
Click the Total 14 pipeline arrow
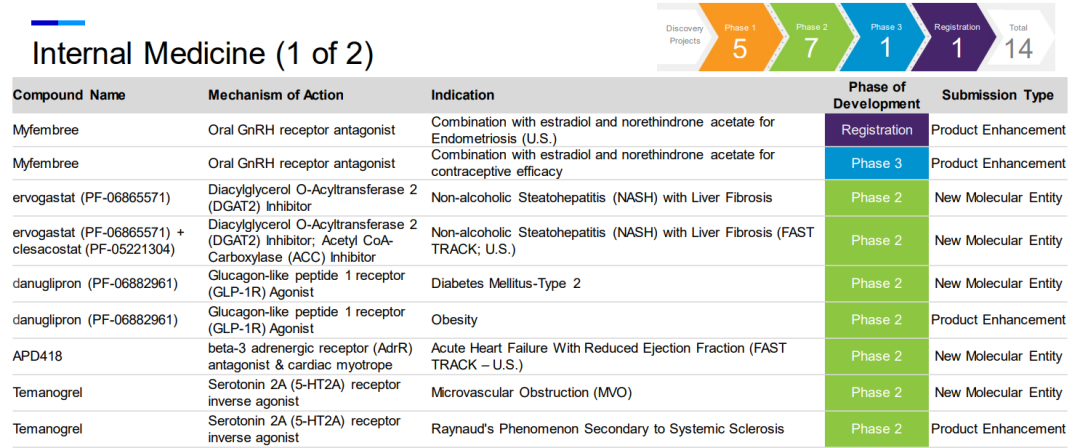[1020, 38]
